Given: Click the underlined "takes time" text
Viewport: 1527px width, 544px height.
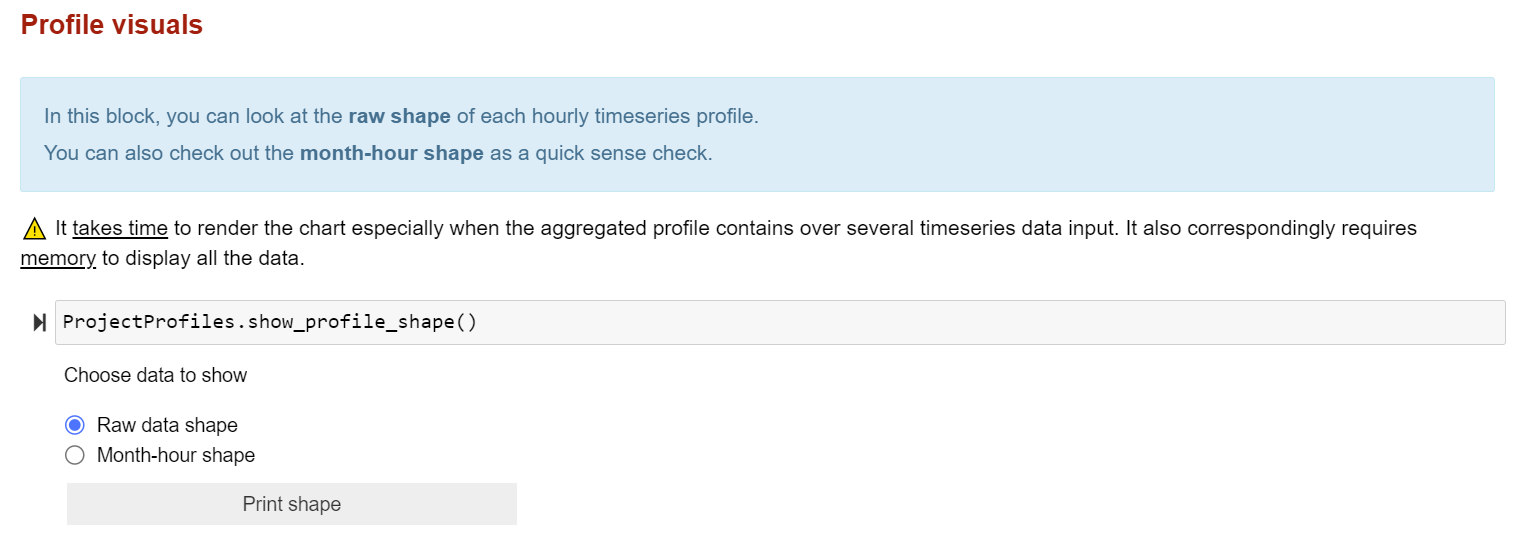Looking at the screenshot, I should (120, 228).
